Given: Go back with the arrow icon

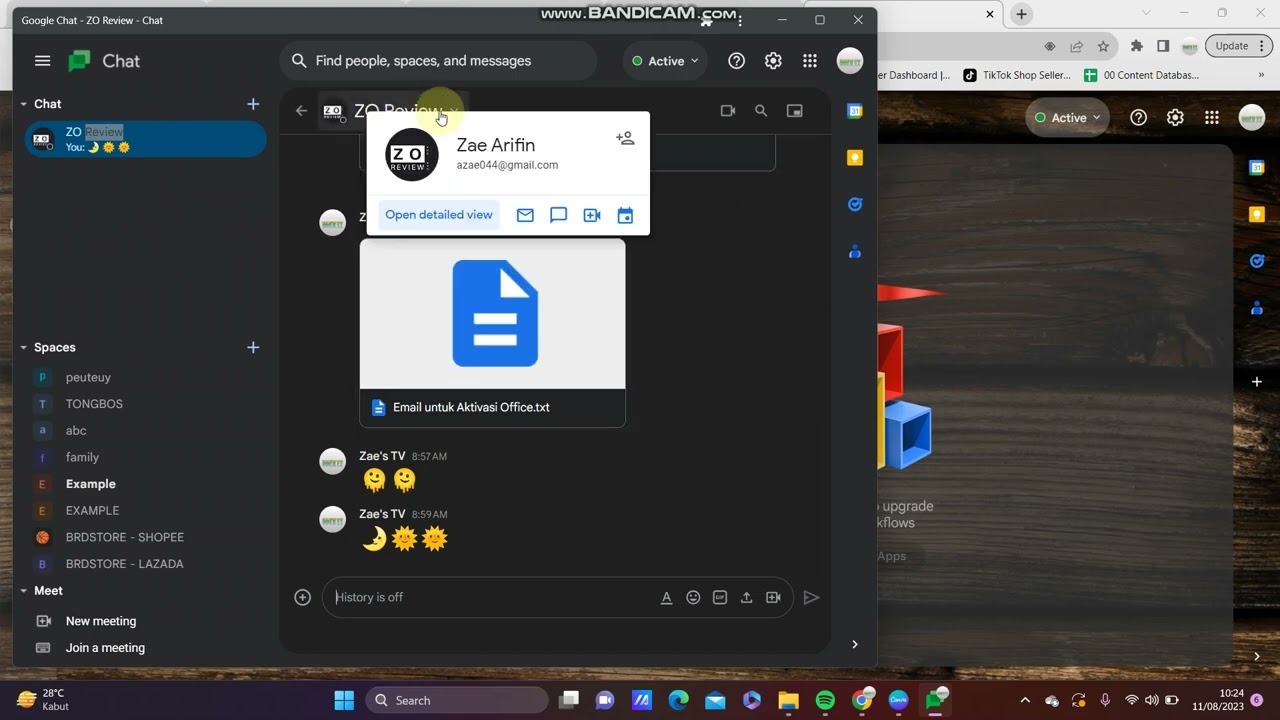Looking at the screenshot, I should [x=301, y=111].
